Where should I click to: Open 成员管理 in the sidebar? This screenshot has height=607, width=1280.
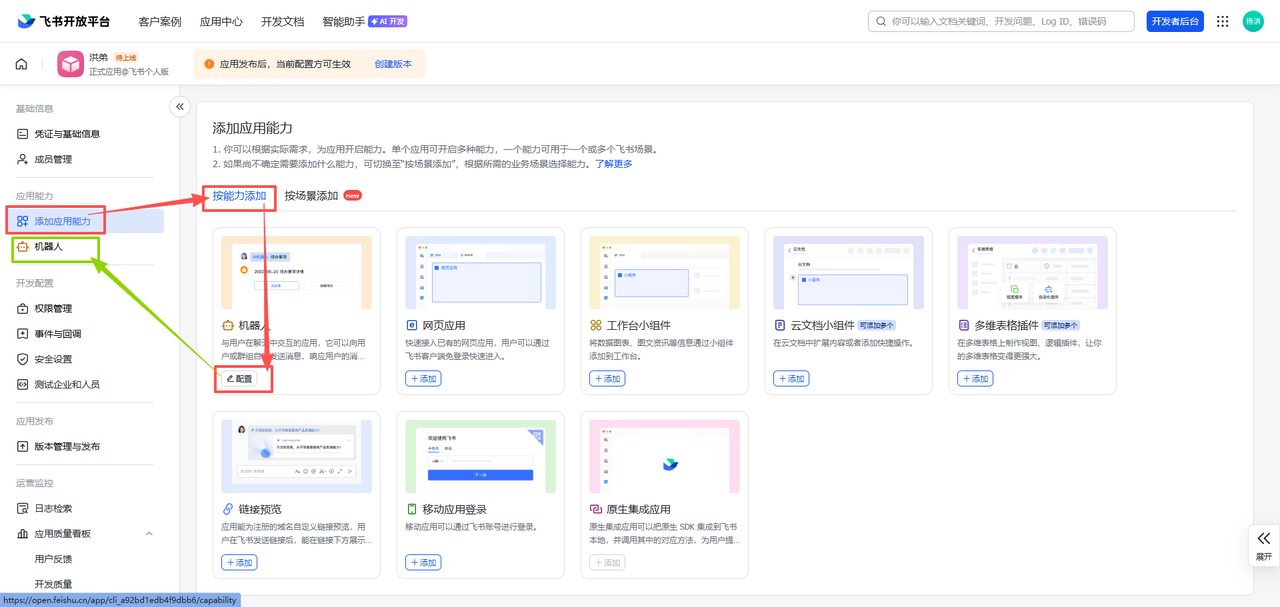(53, 158)
